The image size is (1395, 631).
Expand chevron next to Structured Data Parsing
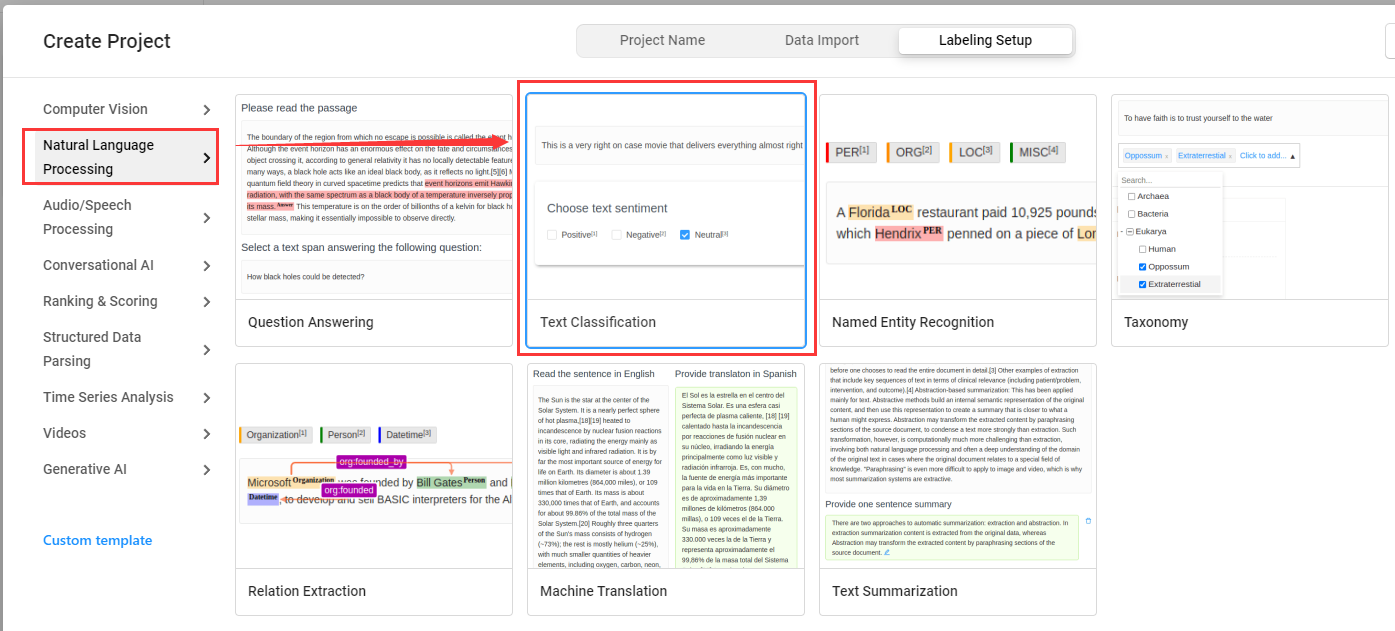click(207, 350)
